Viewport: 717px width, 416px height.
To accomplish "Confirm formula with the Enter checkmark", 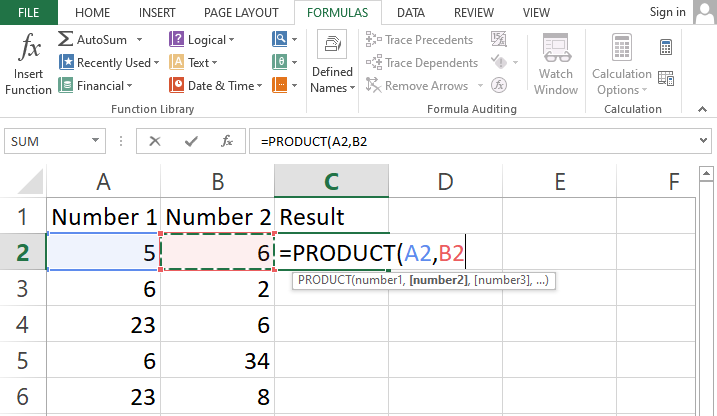I will pyautogui.click(x=191, y=142).
